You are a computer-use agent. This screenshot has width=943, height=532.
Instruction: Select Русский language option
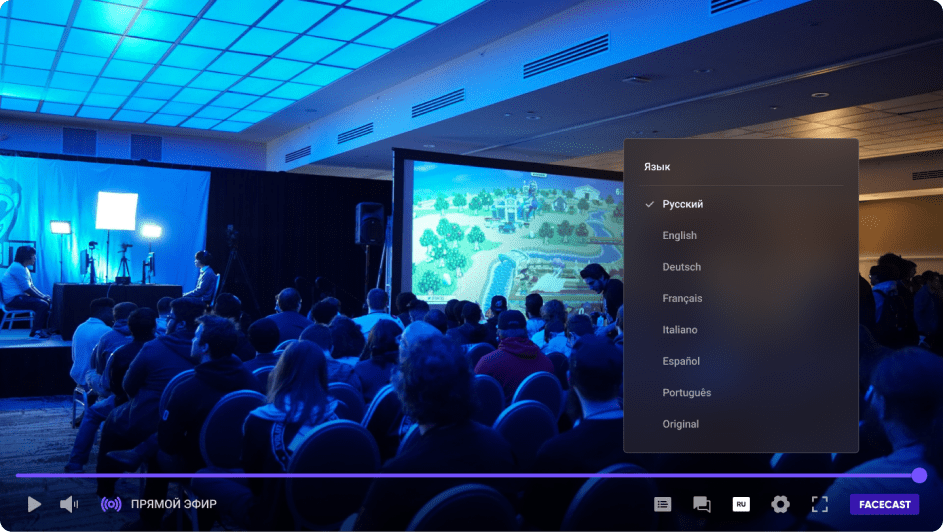(x=682, y=204)
